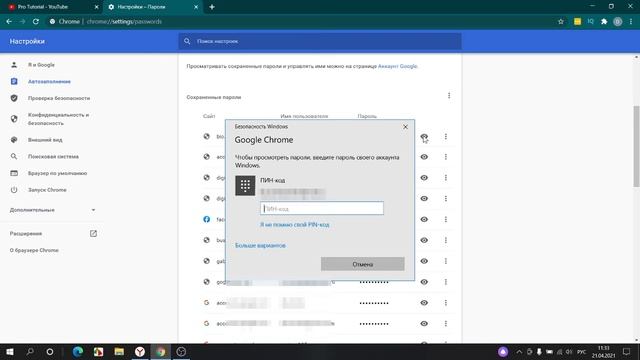Open the Chrome profile avatar
The image size is (640, 360).
pos(618,22)
